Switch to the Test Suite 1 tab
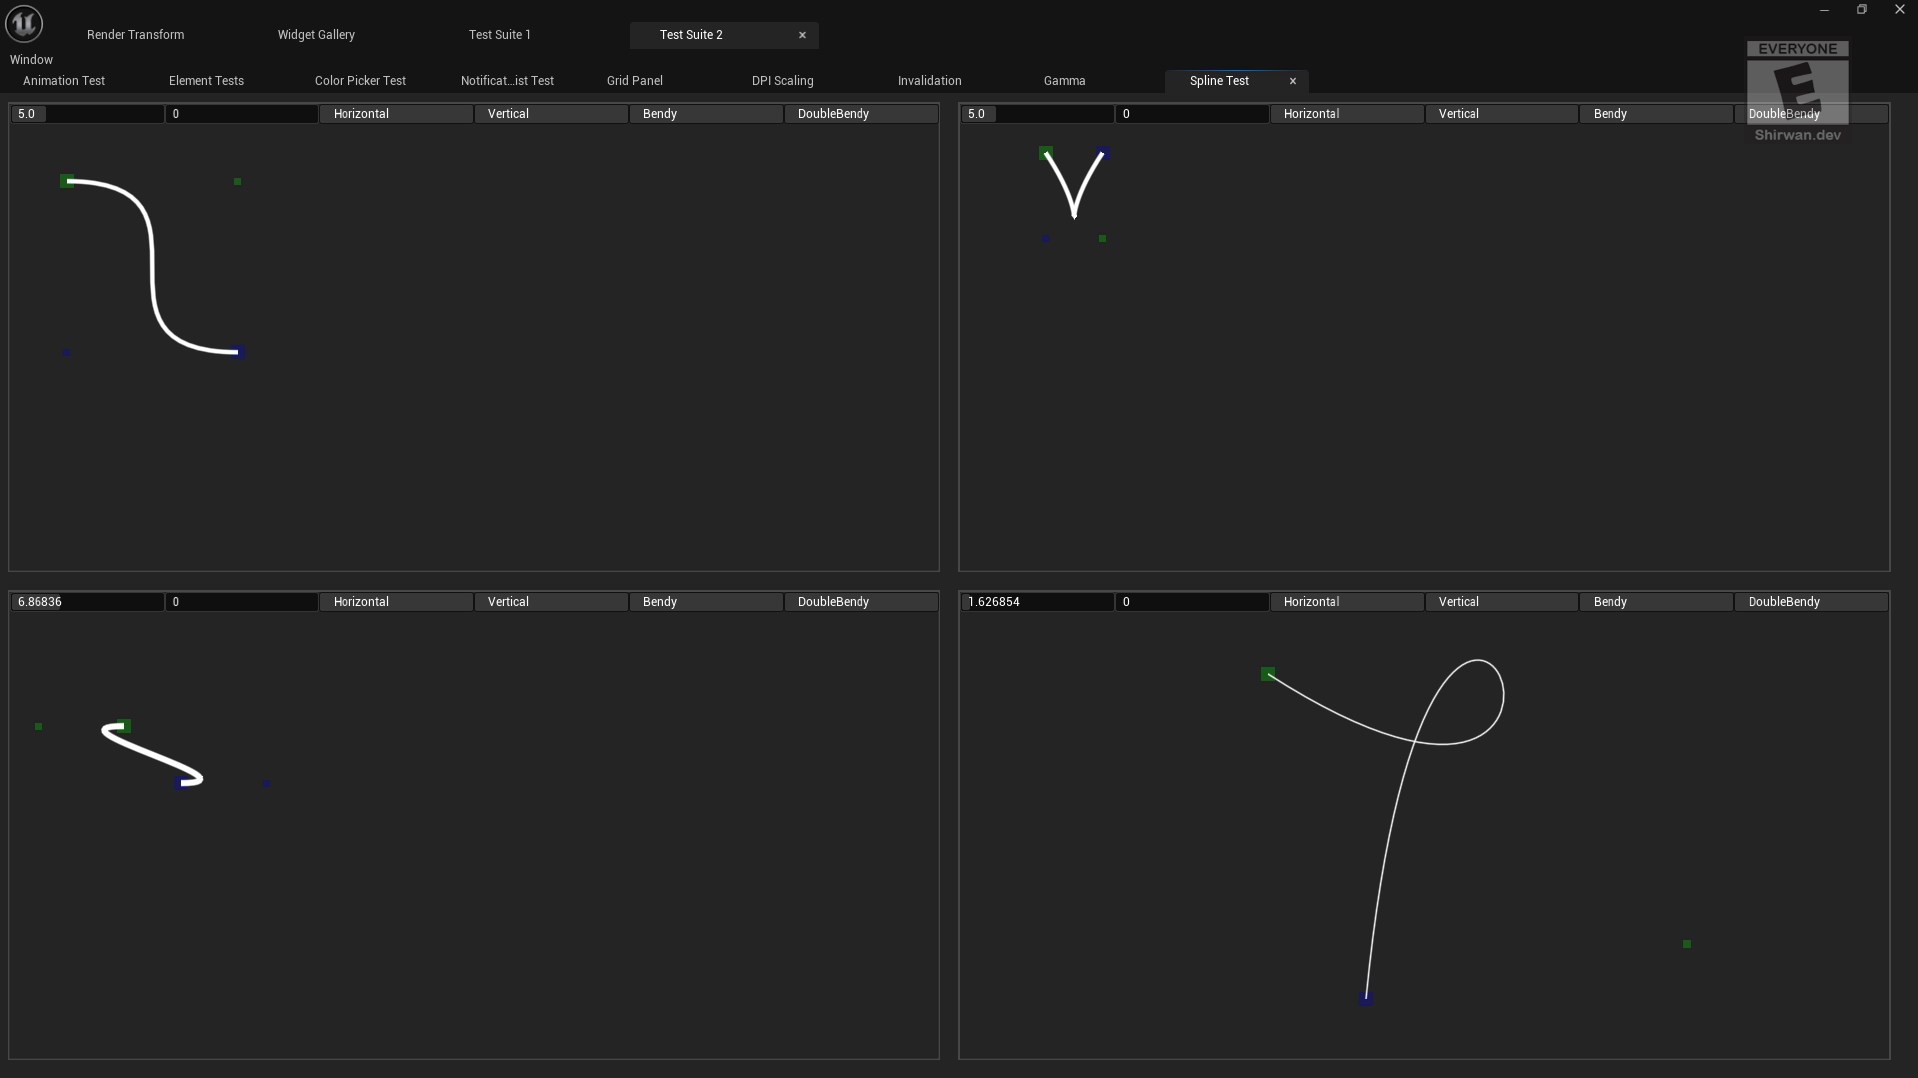The height and width of the screenshot is (1078, 1918). (x=500, y=35)
